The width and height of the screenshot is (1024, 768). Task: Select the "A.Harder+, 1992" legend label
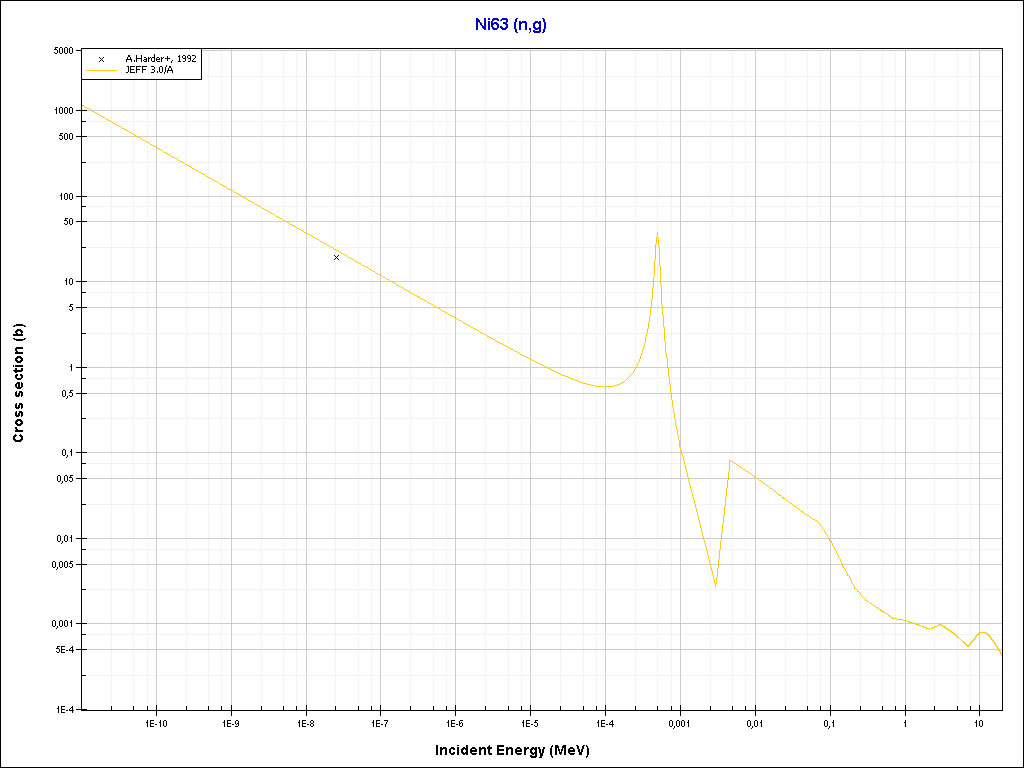click(160, 59)
